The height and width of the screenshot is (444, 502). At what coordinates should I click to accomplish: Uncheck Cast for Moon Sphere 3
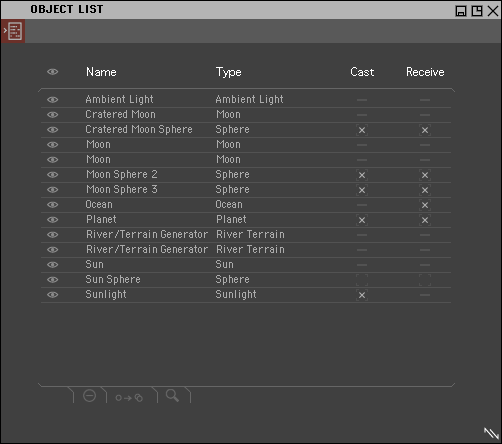362,190
